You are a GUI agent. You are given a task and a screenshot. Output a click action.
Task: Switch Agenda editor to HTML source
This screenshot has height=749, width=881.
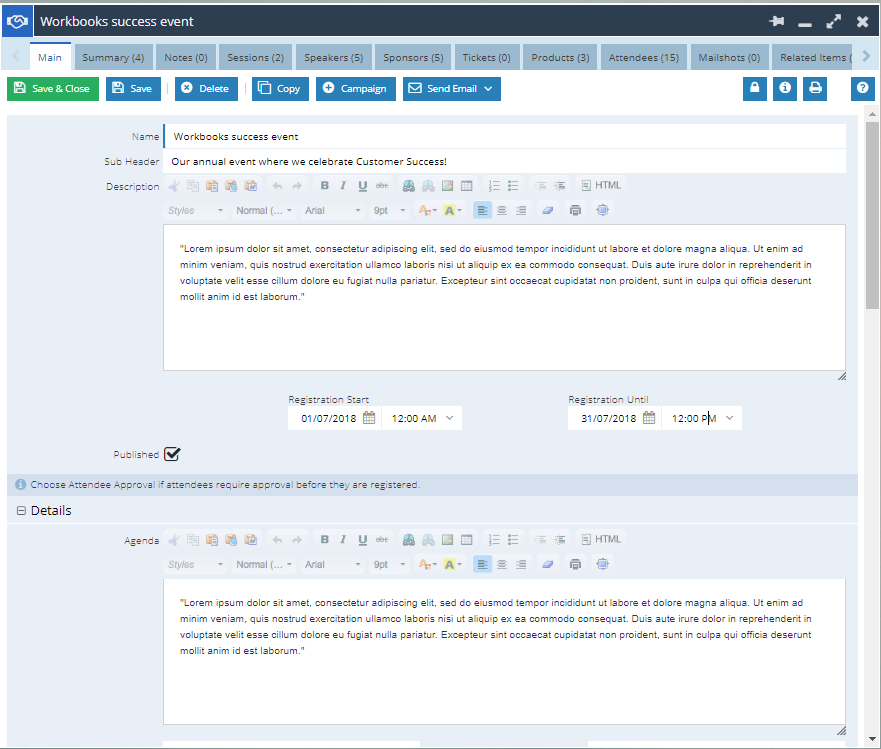pos(601,539)
